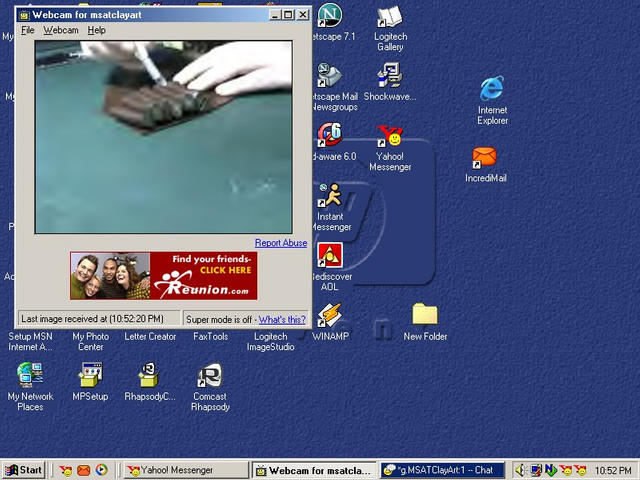The height and width of the screenshot is (480, 640).
Task: Click the FaxTools label
Action: point(211,337)
